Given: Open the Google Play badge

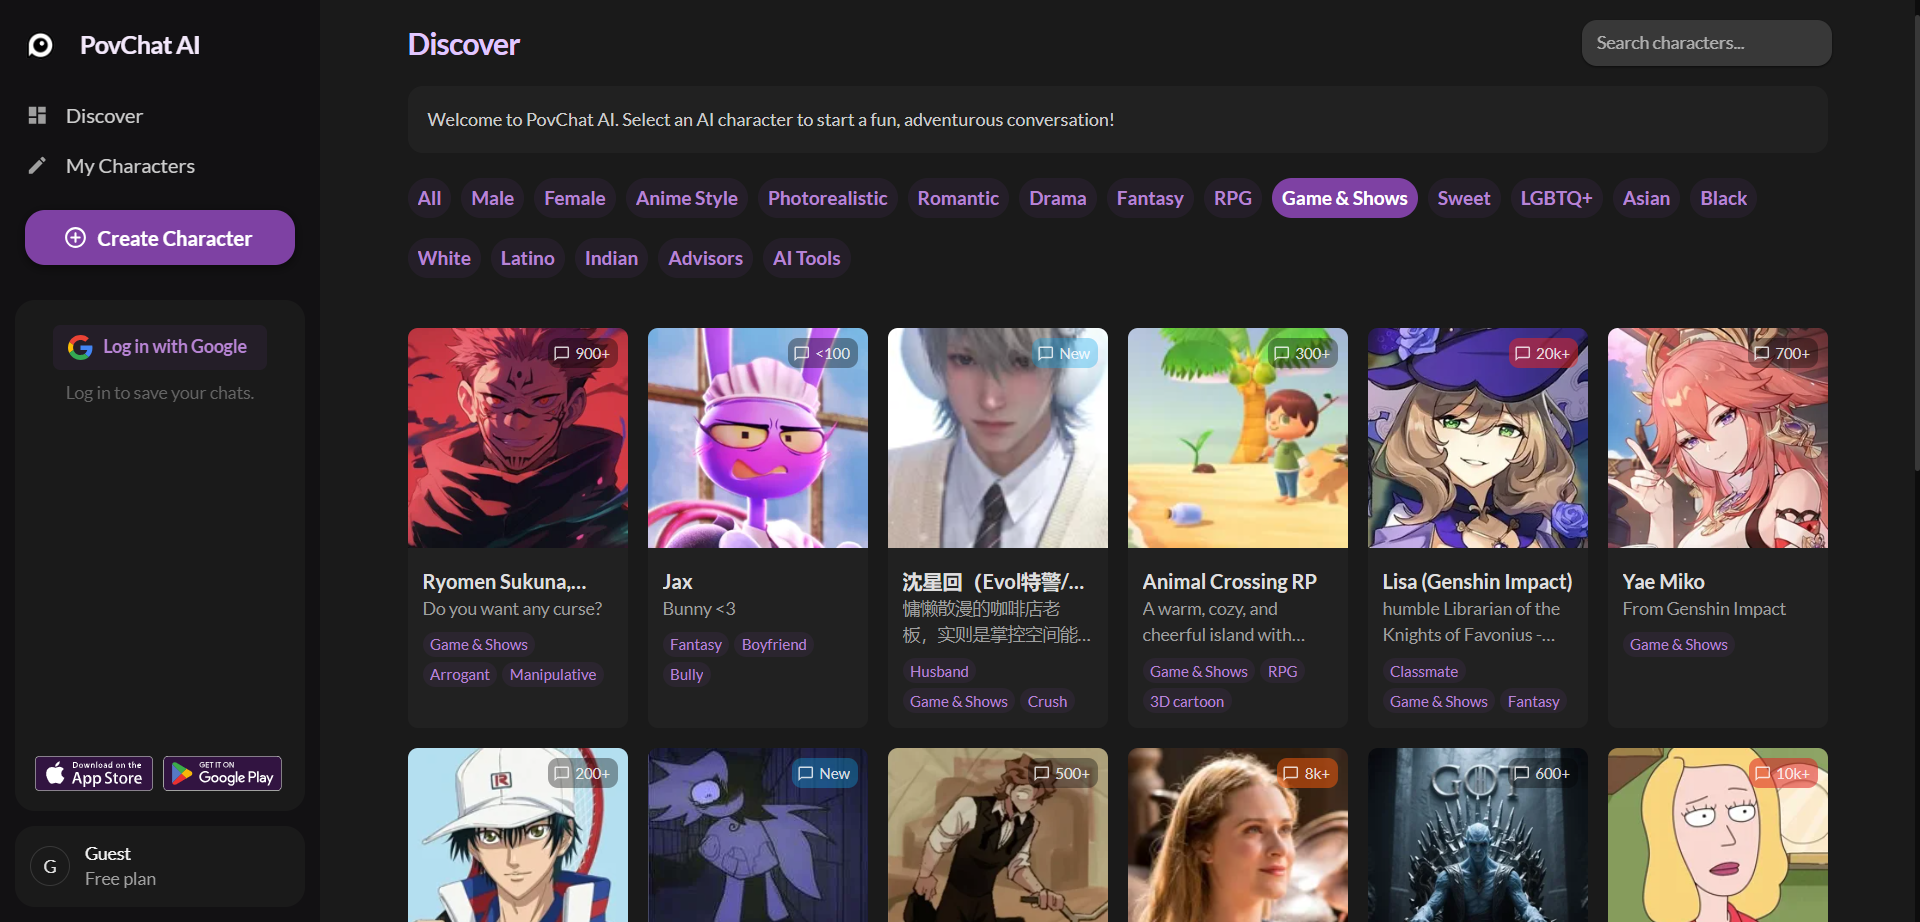Looking at the screenshot, I should tap(222, 773).
